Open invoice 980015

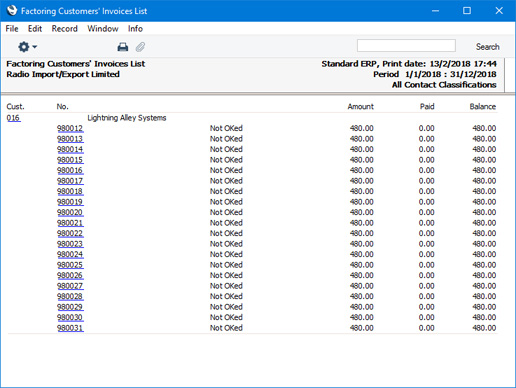pos(70,160)
